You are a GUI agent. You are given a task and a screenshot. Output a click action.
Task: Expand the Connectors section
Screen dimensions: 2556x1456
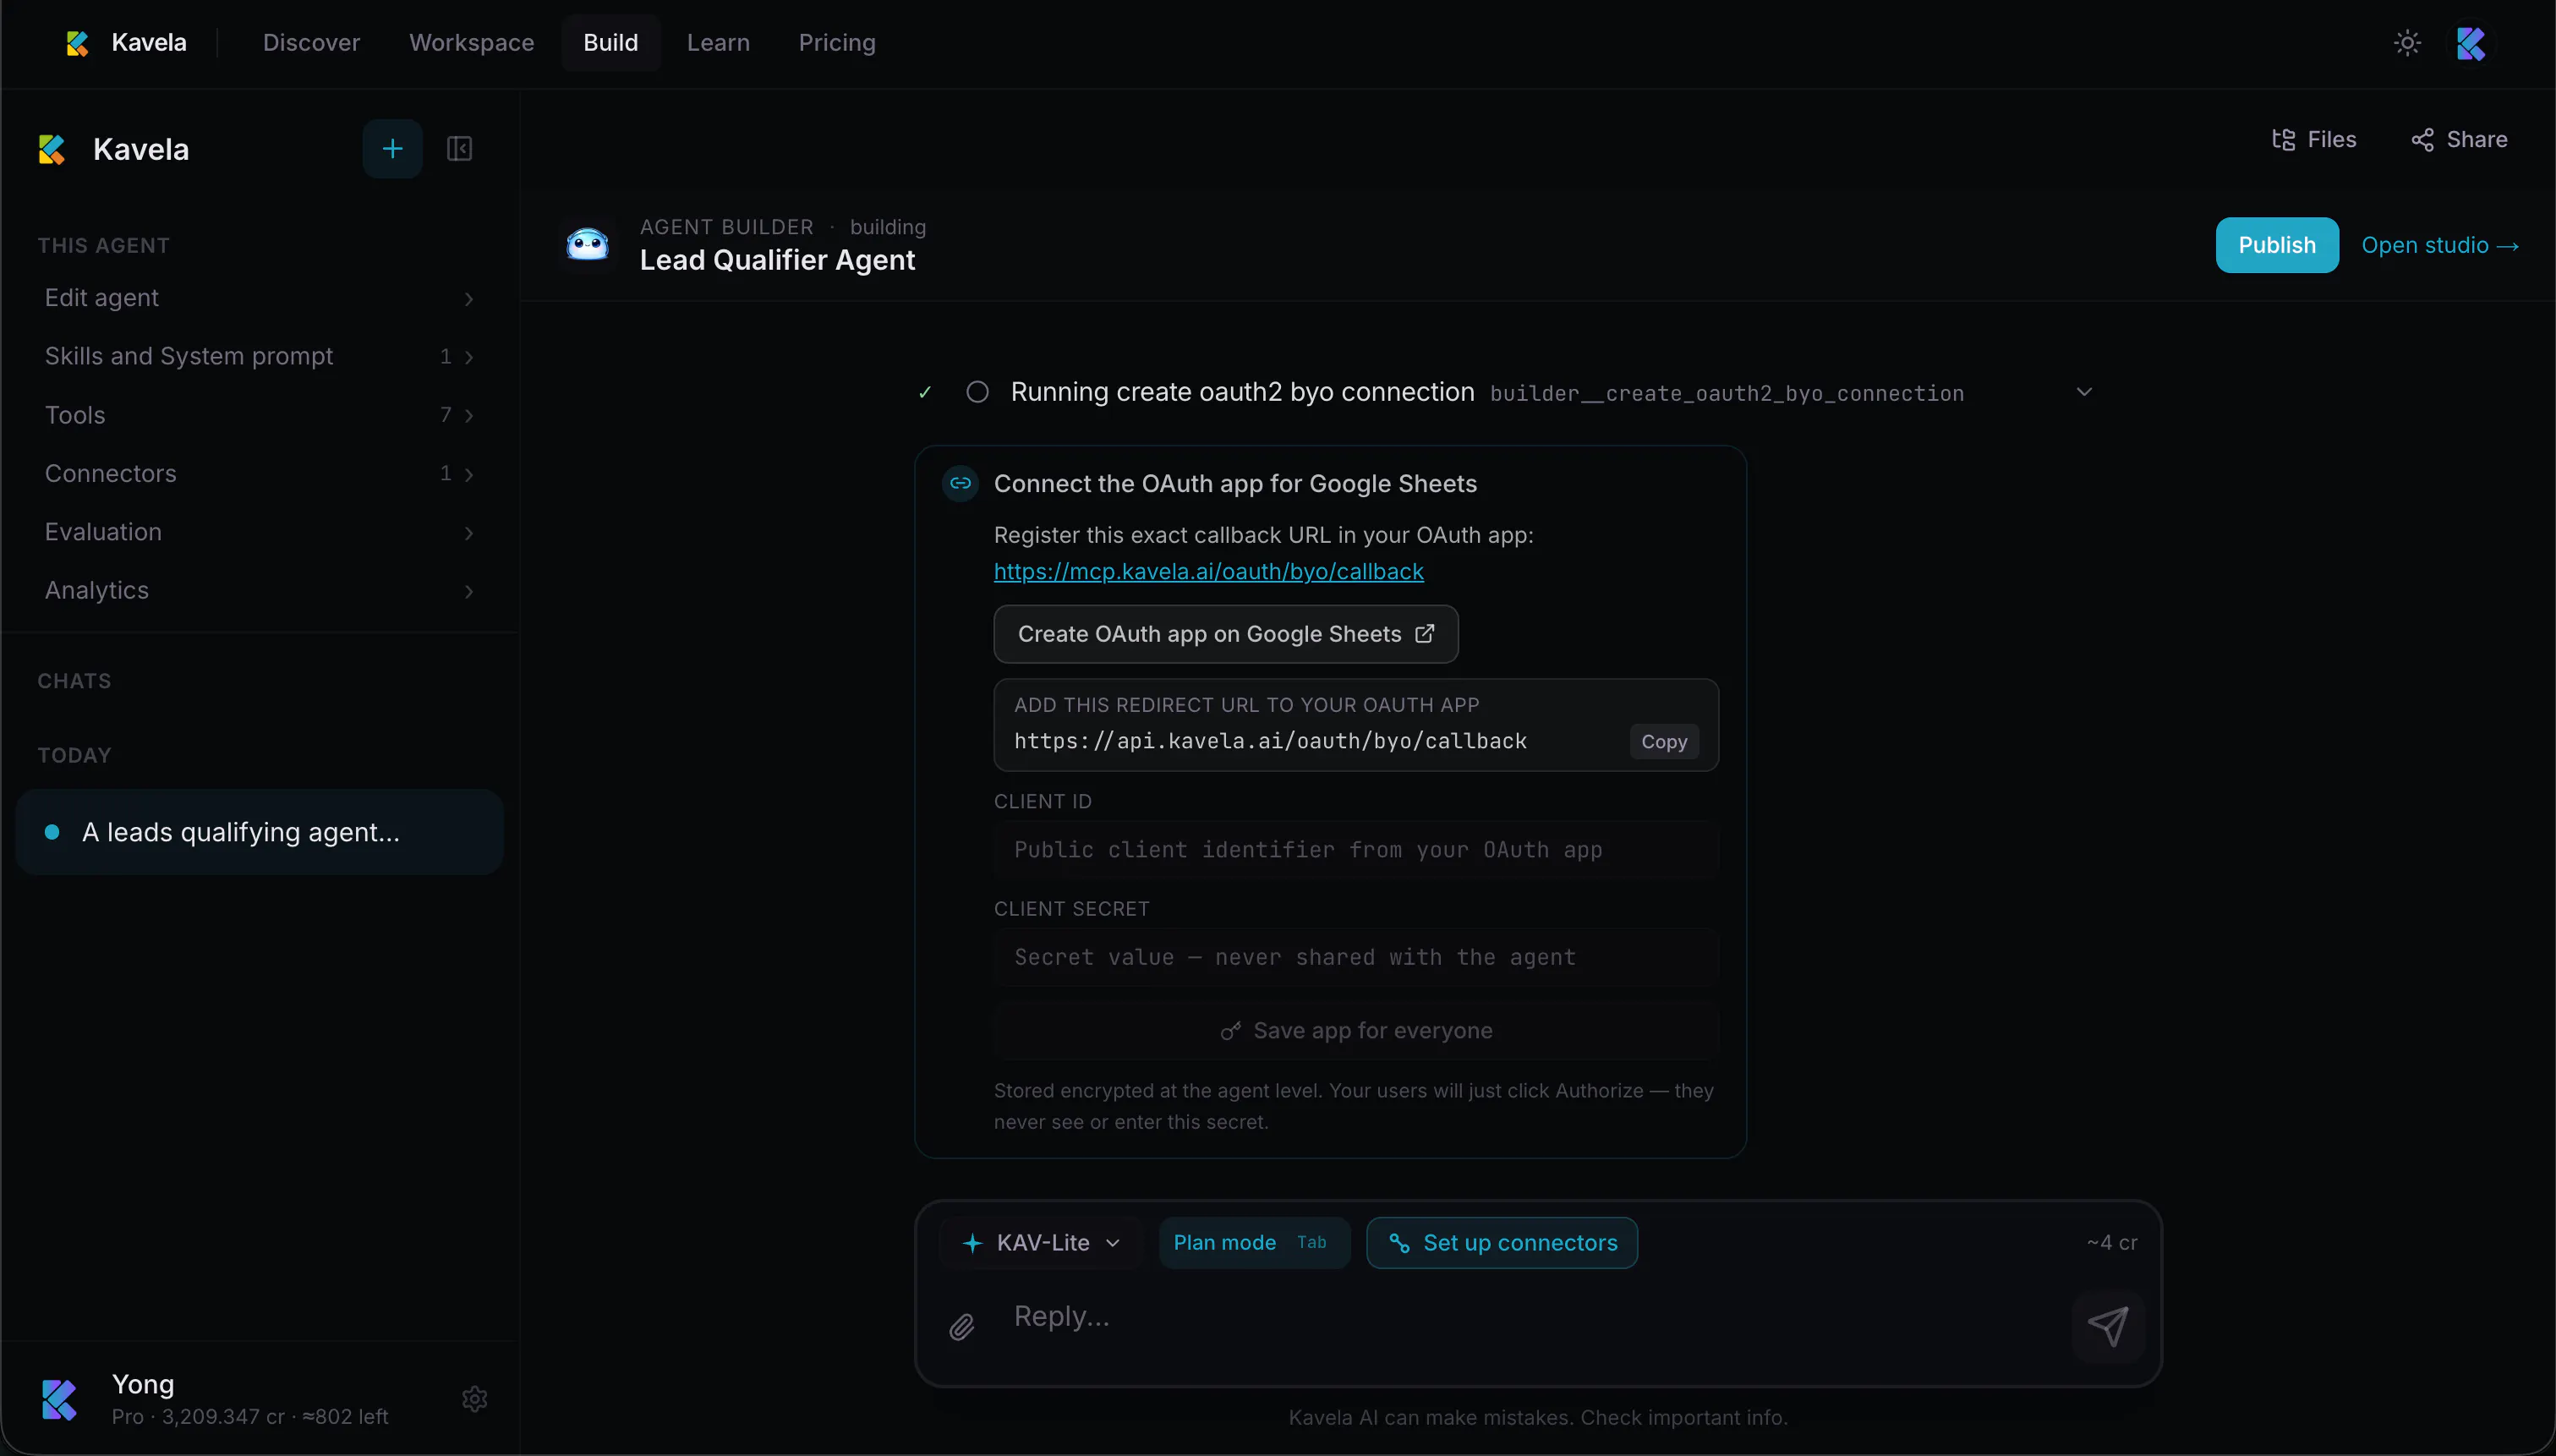tap(259, 473)
